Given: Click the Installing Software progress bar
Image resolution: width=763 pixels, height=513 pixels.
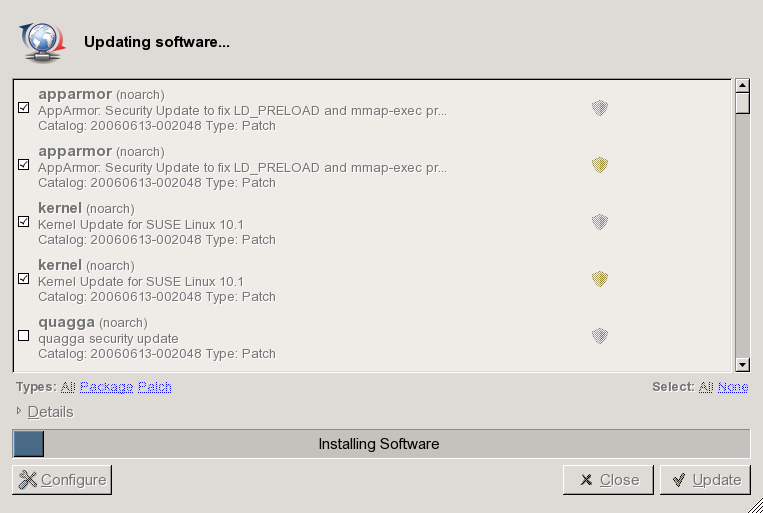Looking at the screenshot, I should 380,444.
